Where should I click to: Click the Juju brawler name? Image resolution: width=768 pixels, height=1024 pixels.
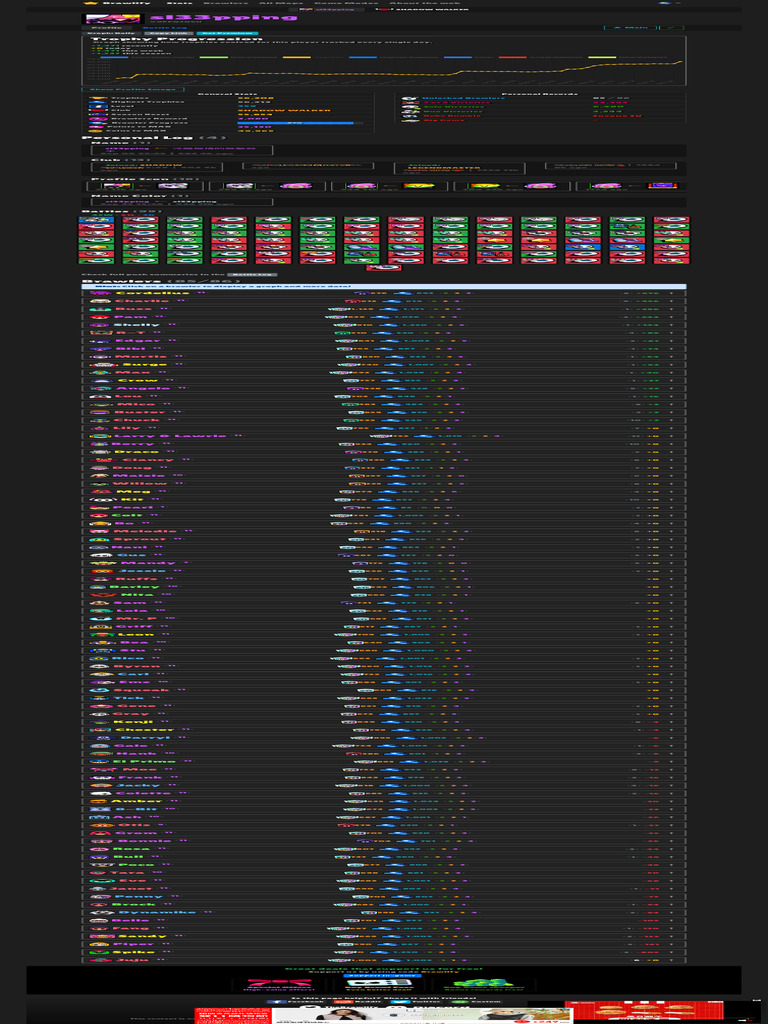[x=133, y=960]
